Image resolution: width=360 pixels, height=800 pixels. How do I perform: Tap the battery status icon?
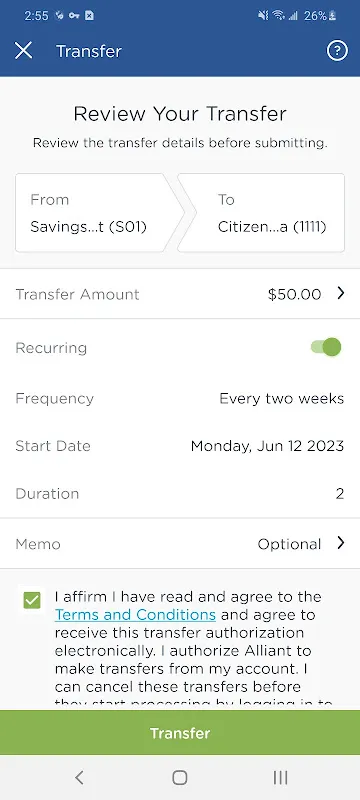(x=332, y=16)
